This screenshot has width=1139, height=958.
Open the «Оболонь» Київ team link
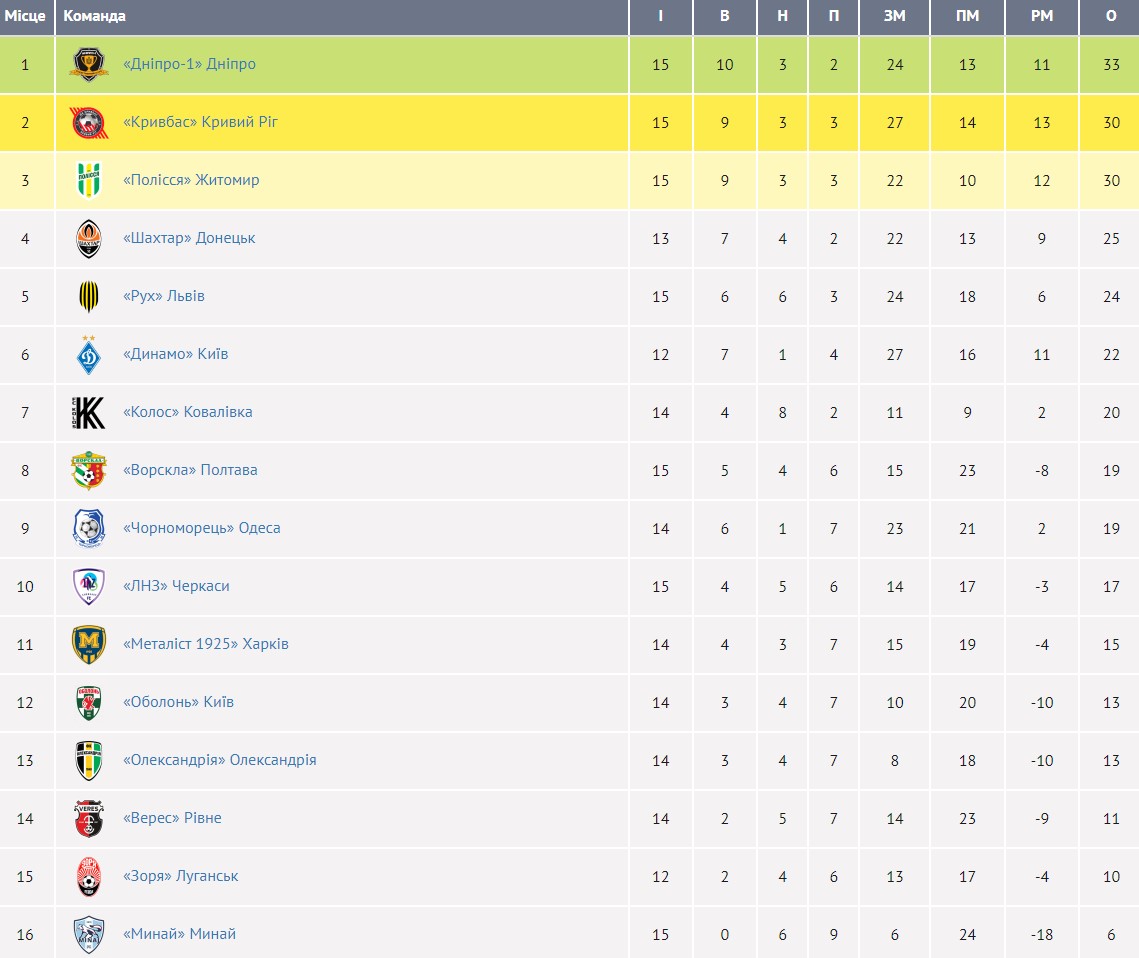(178, 702)
